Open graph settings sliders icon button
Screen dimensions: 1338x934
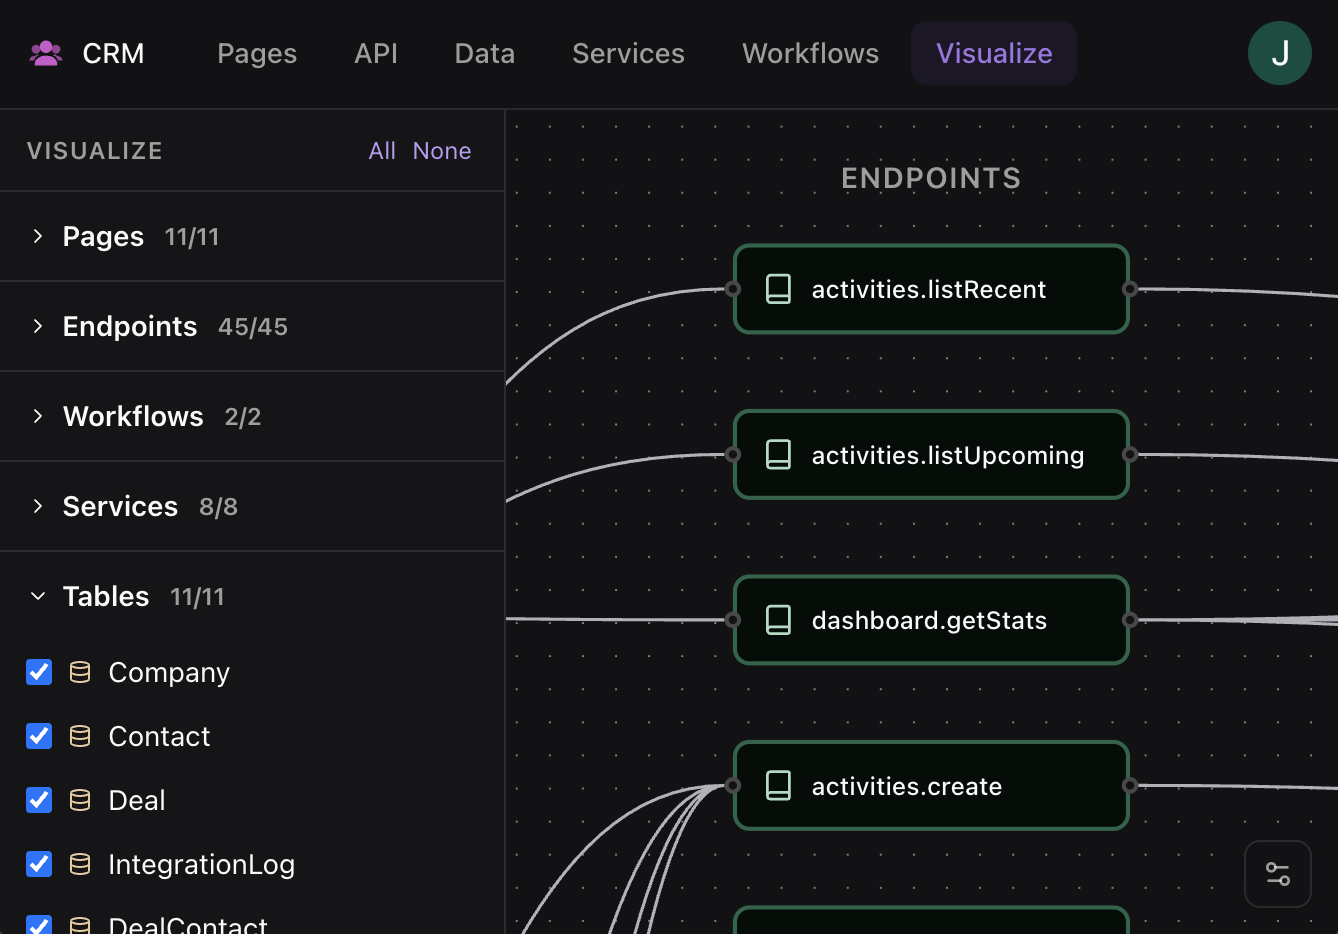[x=1277, y=873]
